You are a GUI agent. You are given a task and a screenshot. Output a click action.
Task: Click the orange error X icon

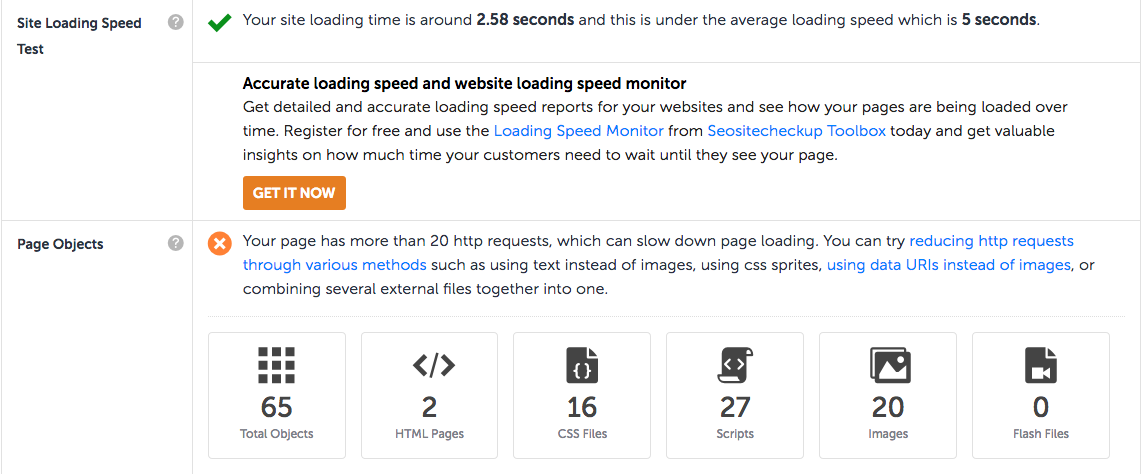pyautogui.click(x=219, y=243)
